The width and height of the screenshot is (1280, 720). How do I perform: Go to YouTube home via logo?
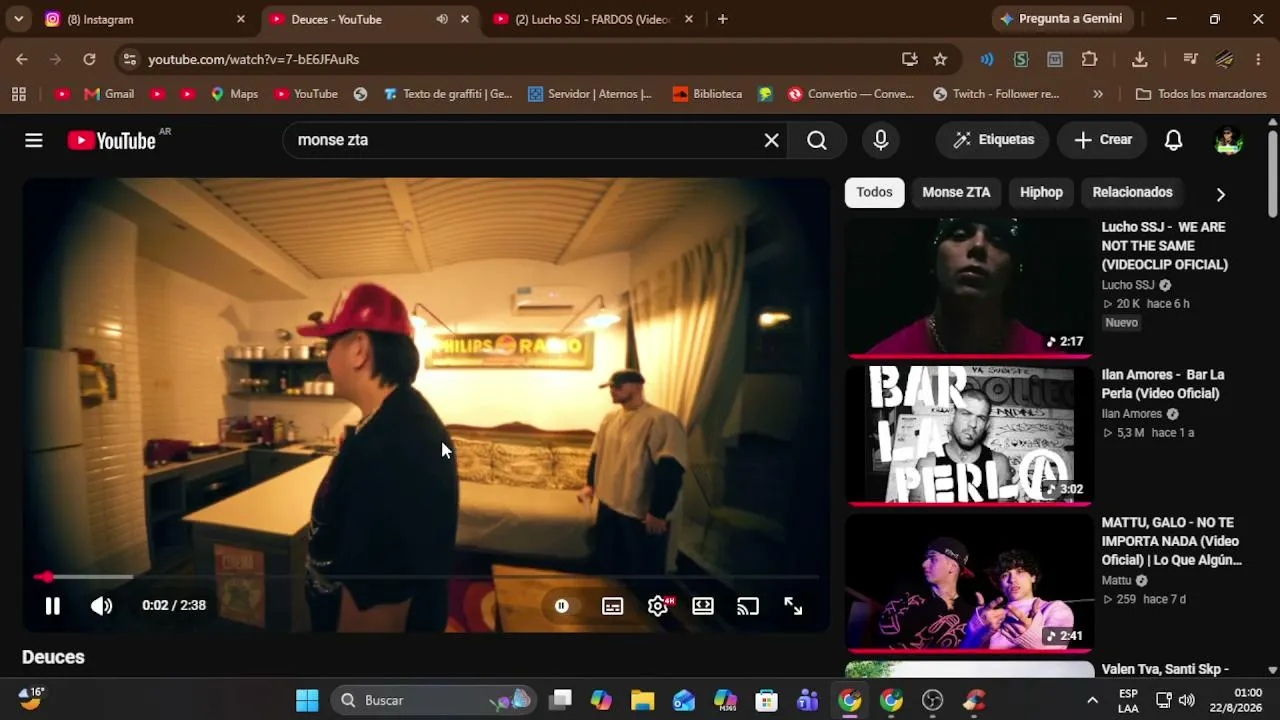pyautogui.click(x=112, y=140)
